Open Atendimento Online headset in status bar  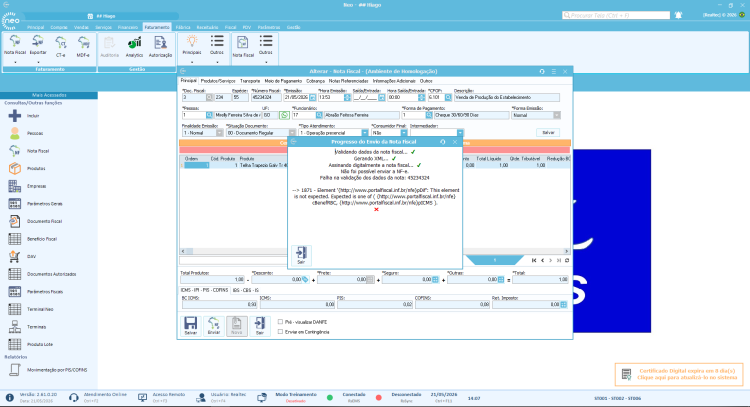click(x=74, y=397)
